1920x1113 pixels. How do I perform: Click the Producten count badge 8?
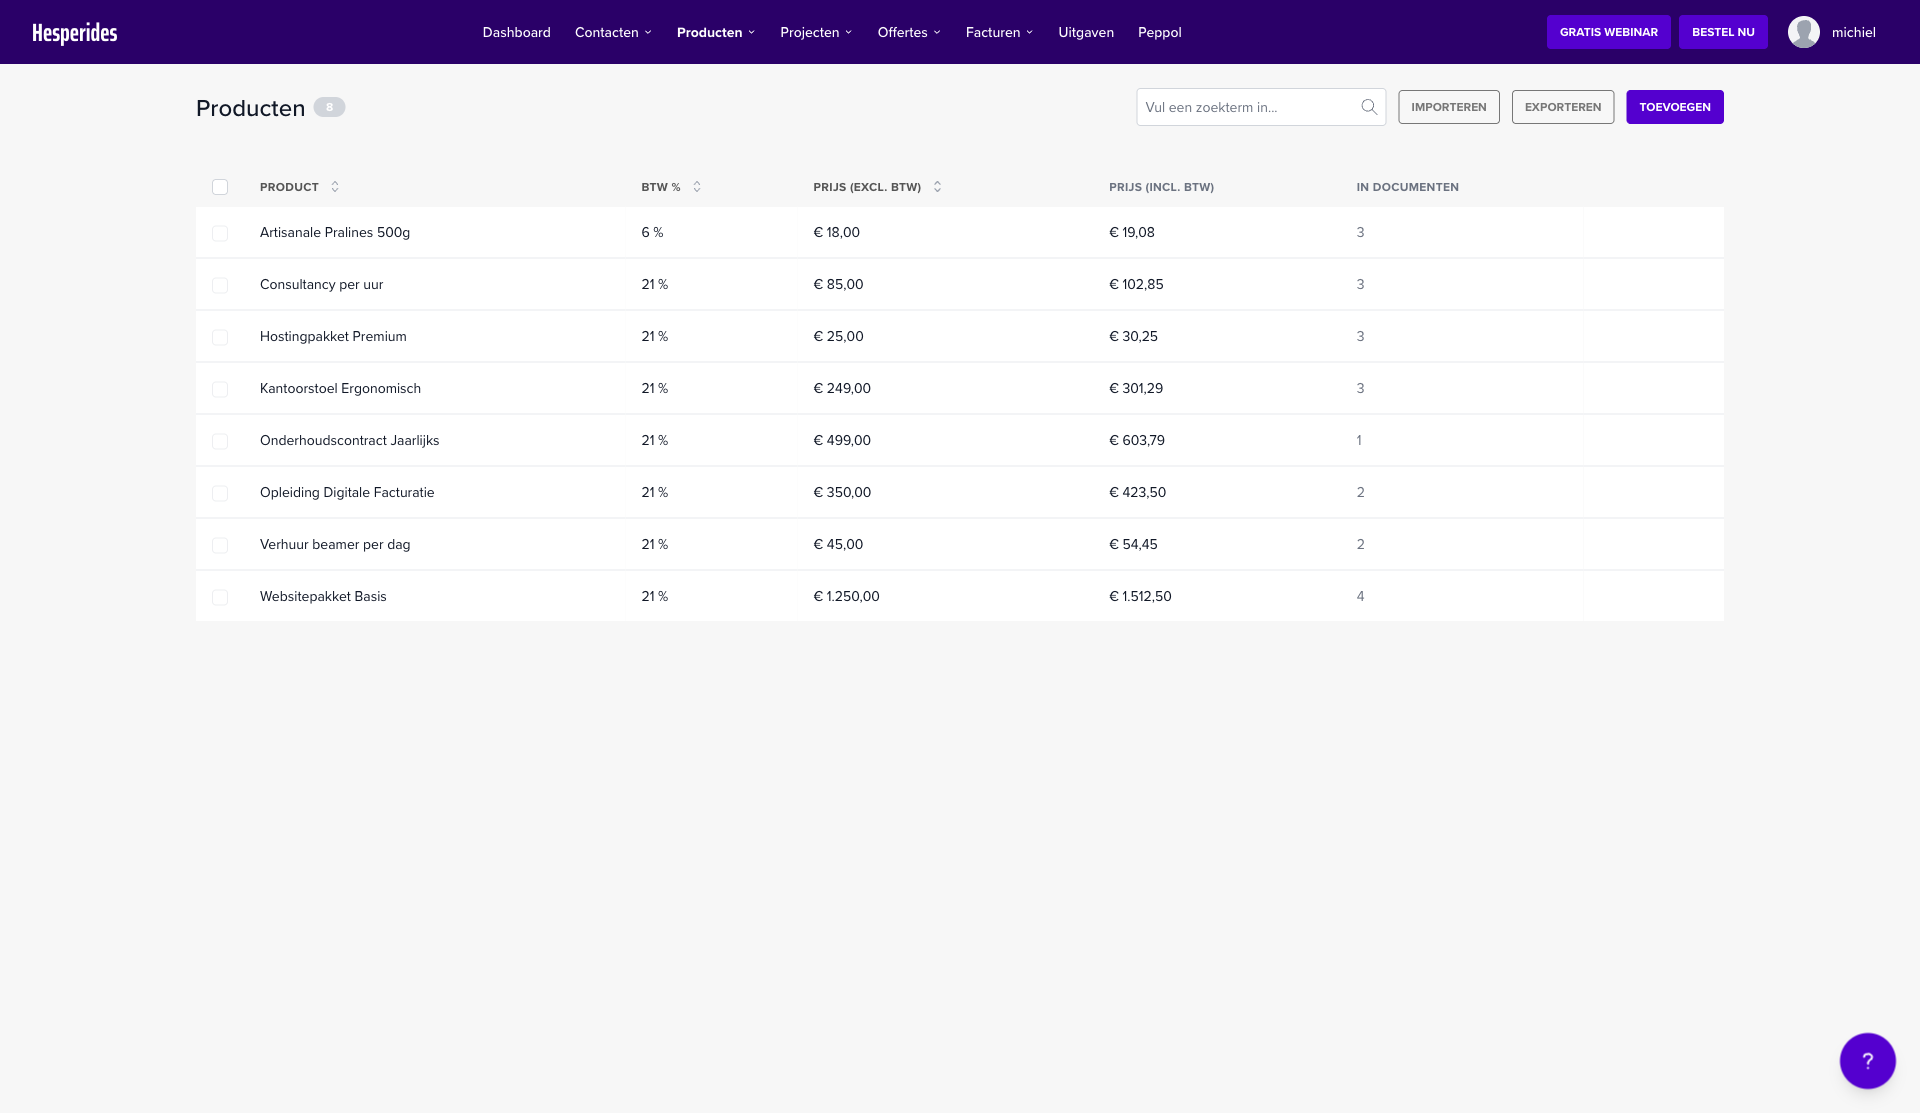point(329,107)
